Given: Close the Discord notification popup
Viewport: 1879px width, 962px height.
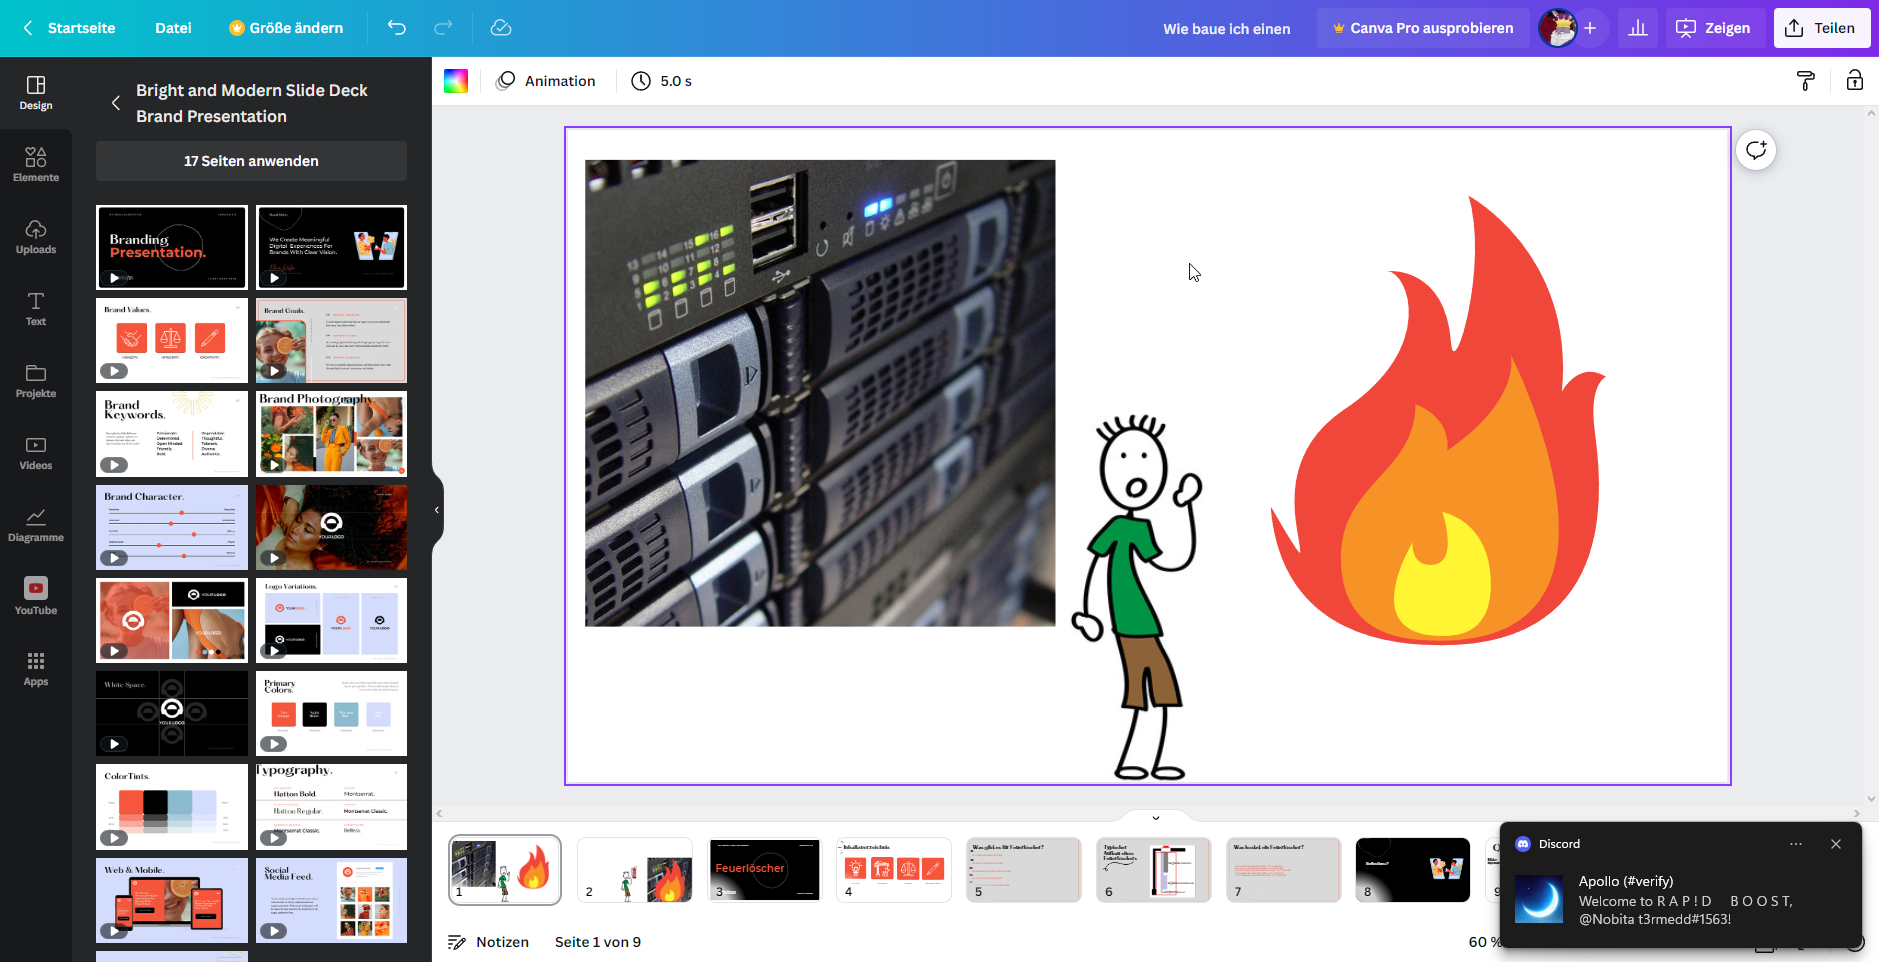Looking at the screenshot, I should pyautogui.click(x=1836, y=844).
